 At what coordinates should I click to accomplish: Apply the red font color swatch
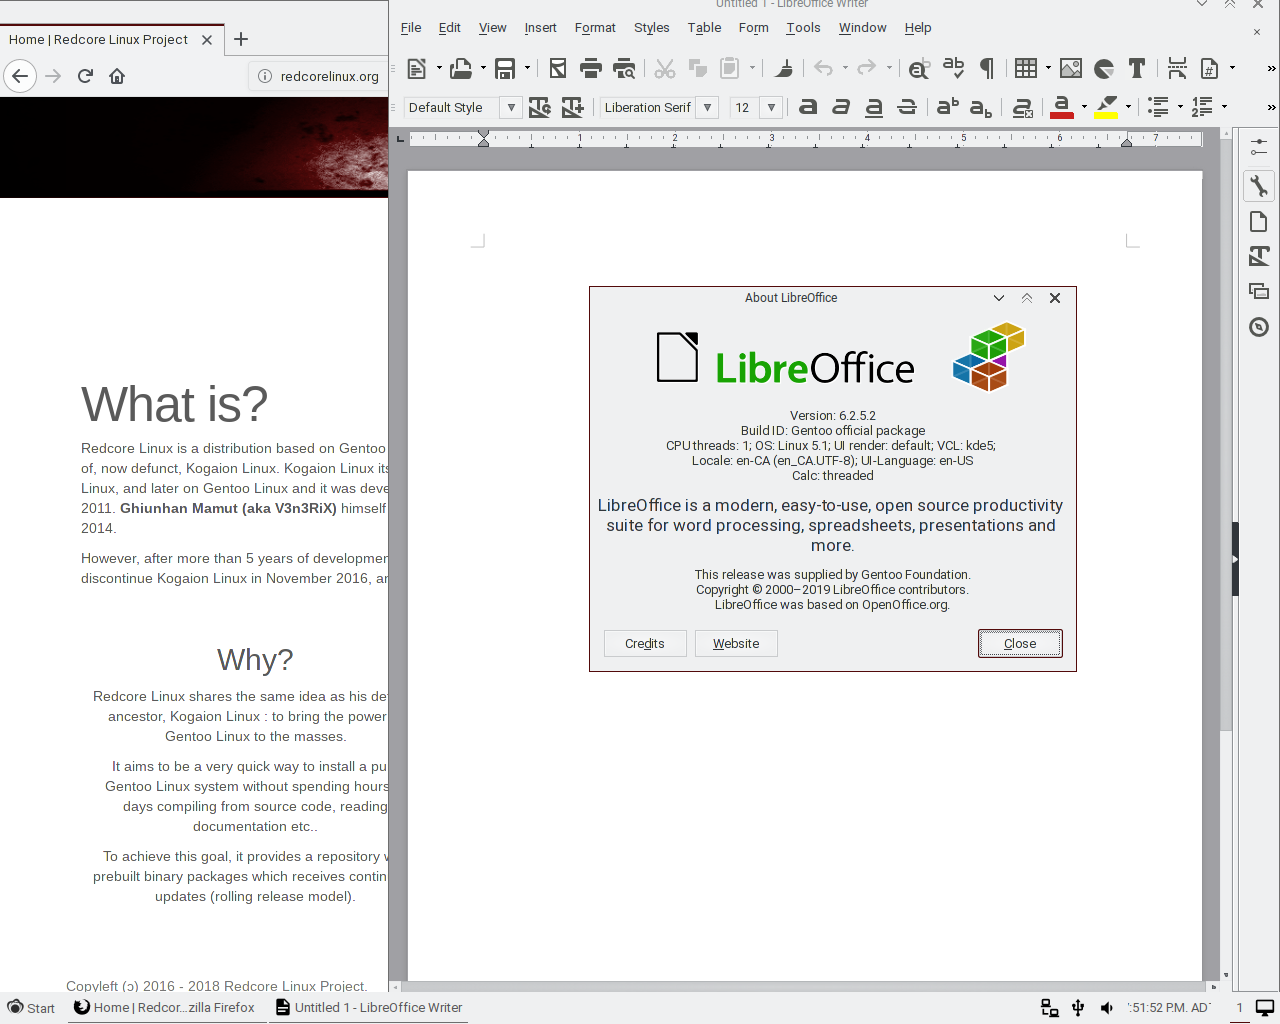1062,107
